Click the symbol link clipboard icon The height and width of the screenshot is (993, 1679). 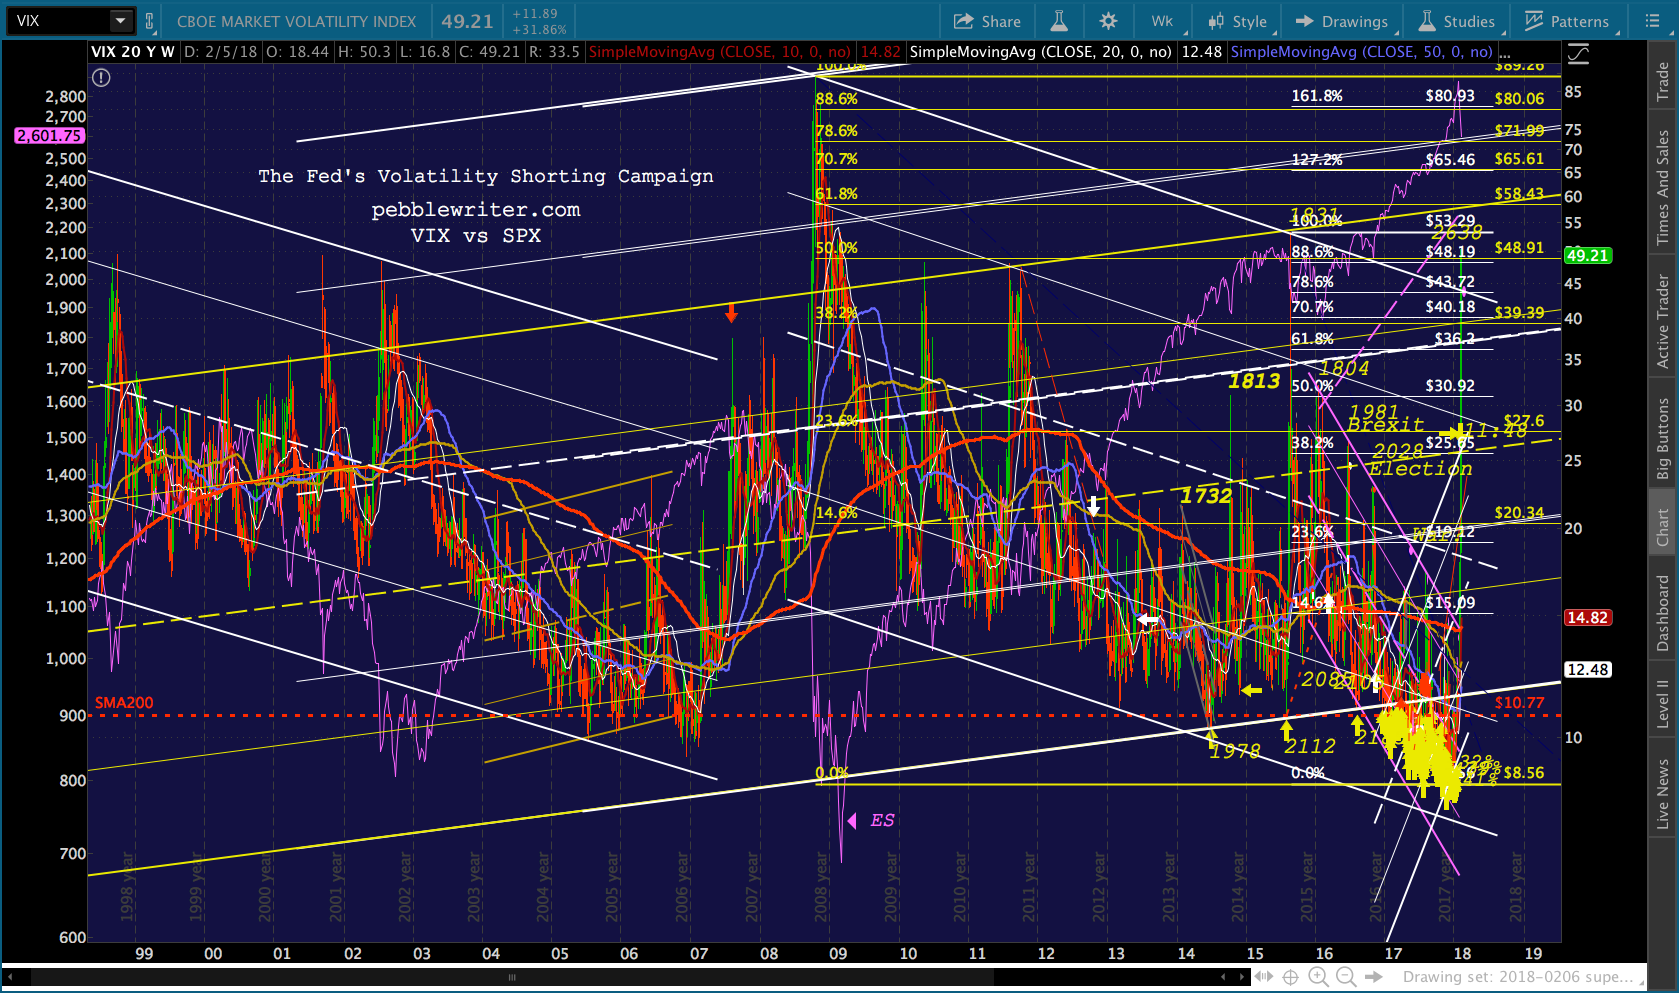[150, 21]
